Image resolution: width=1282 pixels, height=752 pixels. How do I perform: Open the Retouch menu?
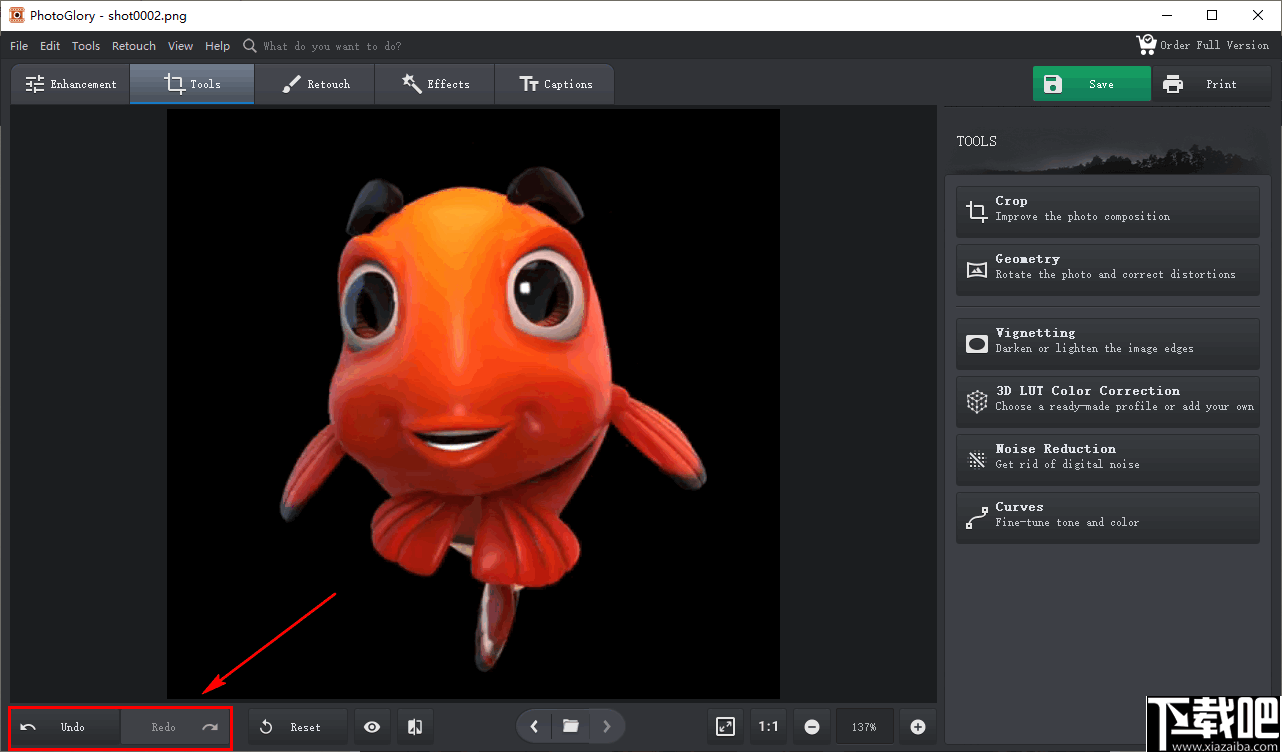[x=134, y=46]
